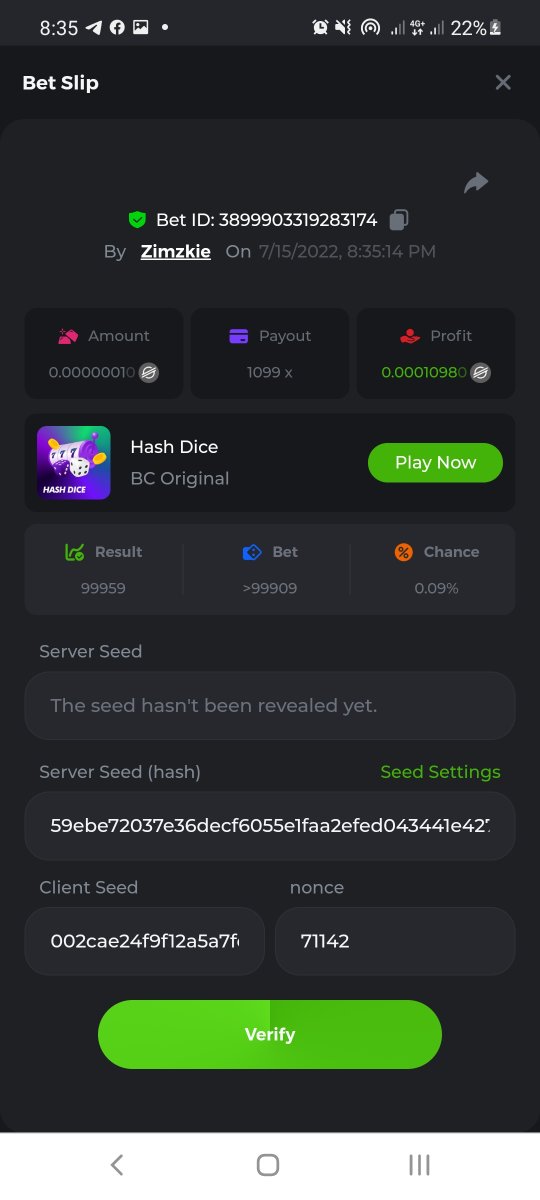Open Zimzkie user profile link

[176, 252]
